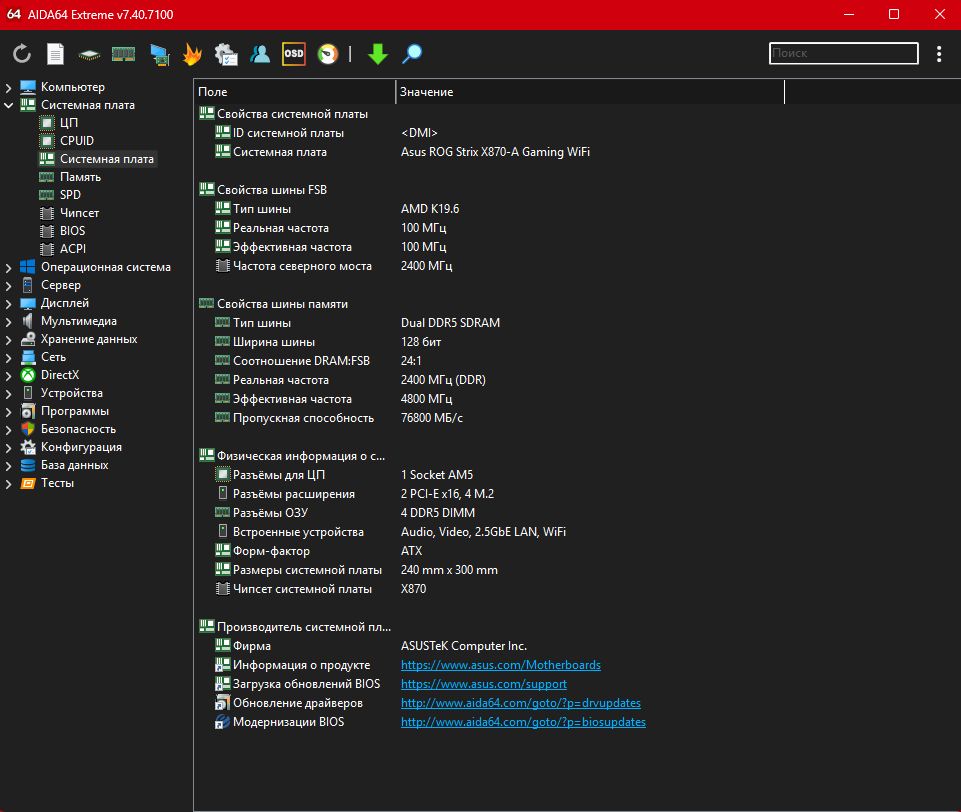
Task: Expand the Мультимедиа tree node
Action: coord(9,322)
